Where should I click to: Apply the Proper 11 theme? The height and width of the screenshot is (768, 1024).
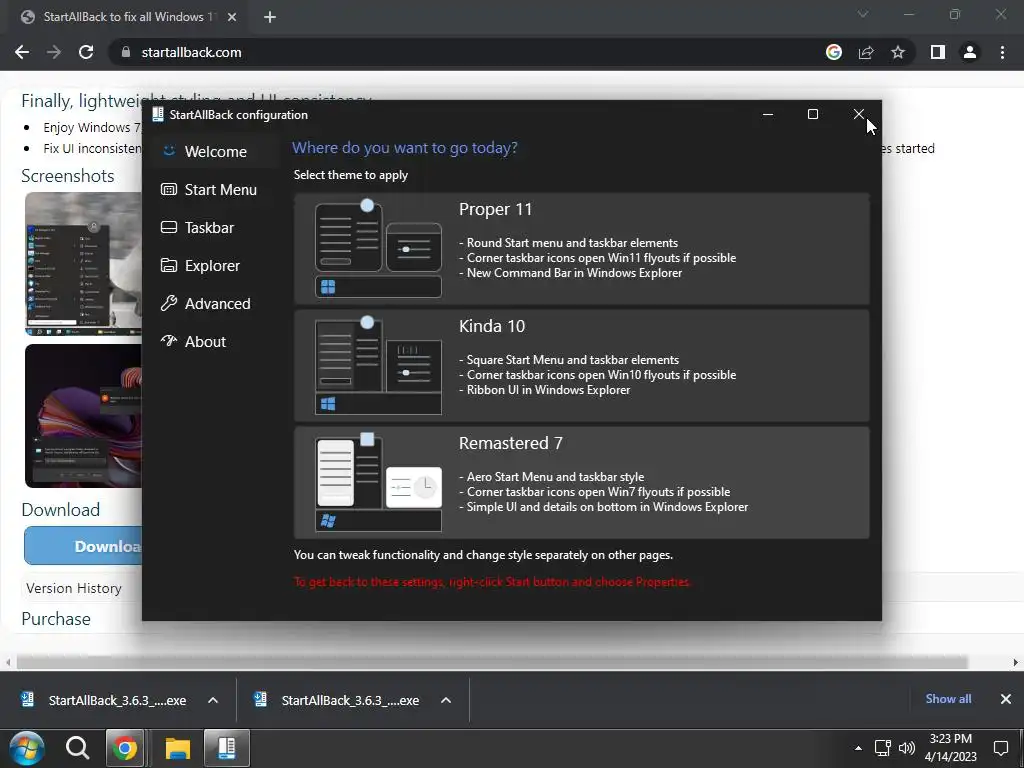point(581,248)
